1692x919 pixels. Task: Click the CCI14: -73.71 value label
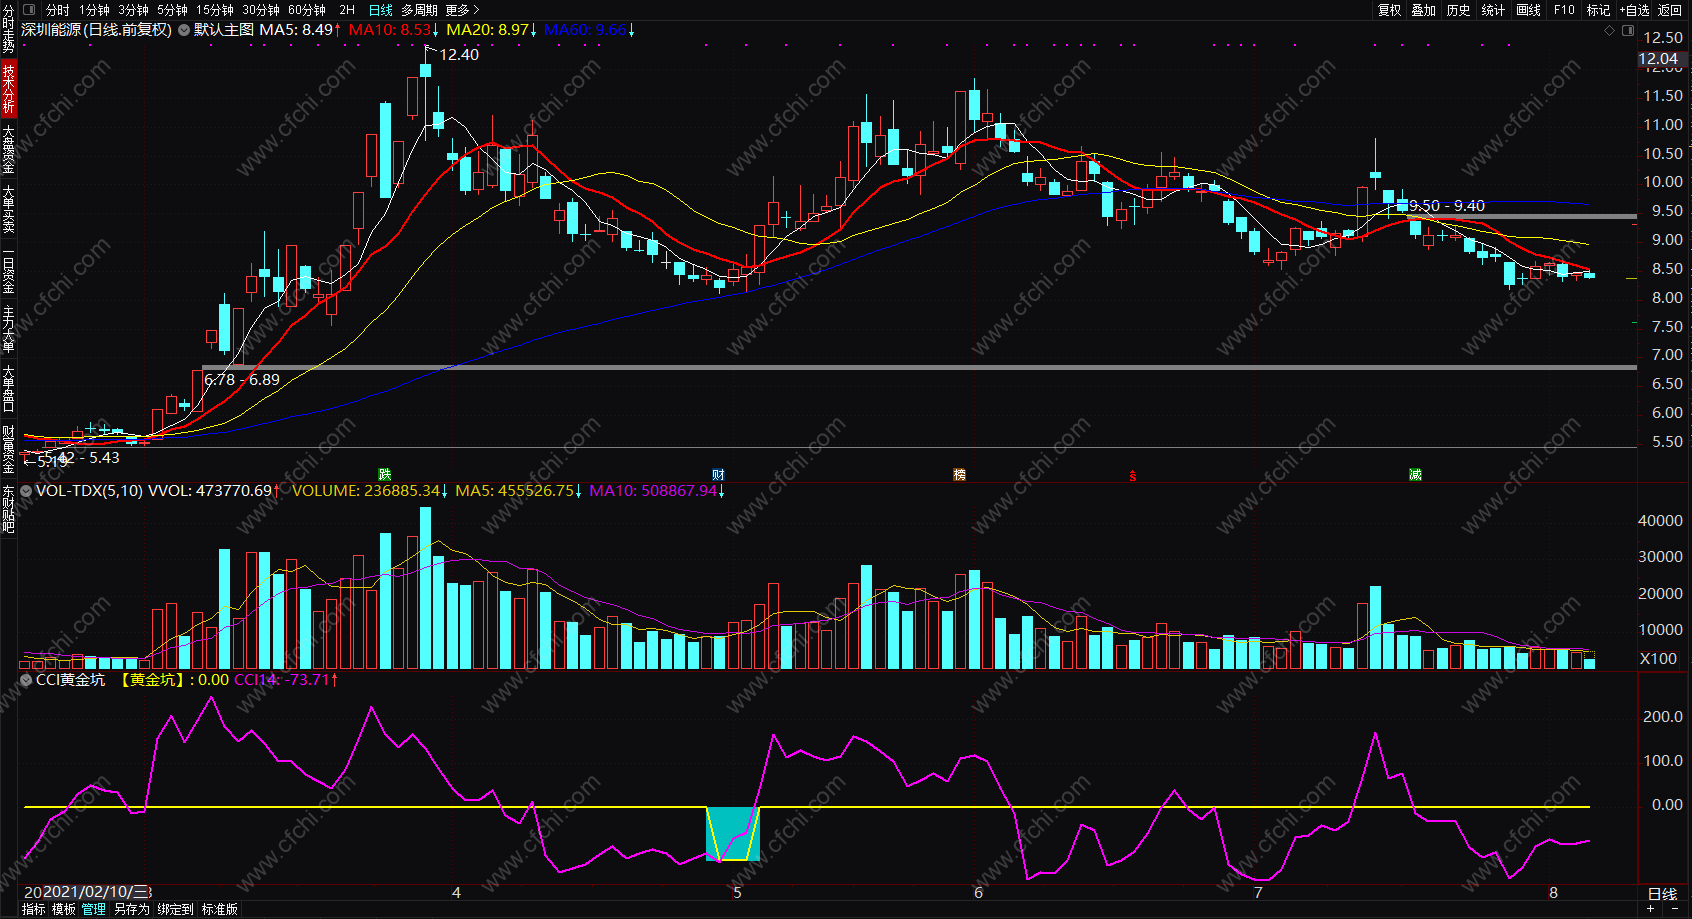(x=286, y=680)
